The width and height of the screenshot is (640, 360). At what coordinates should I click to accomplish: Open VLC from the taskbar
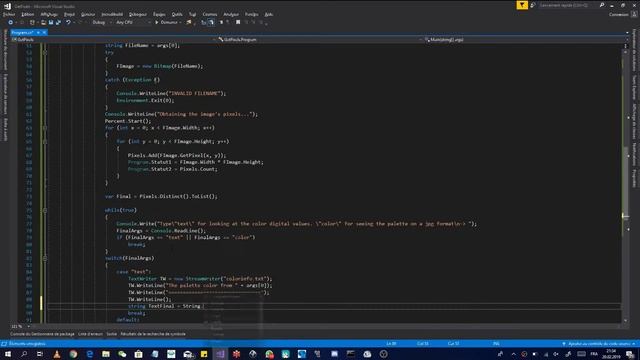[57, 354]
